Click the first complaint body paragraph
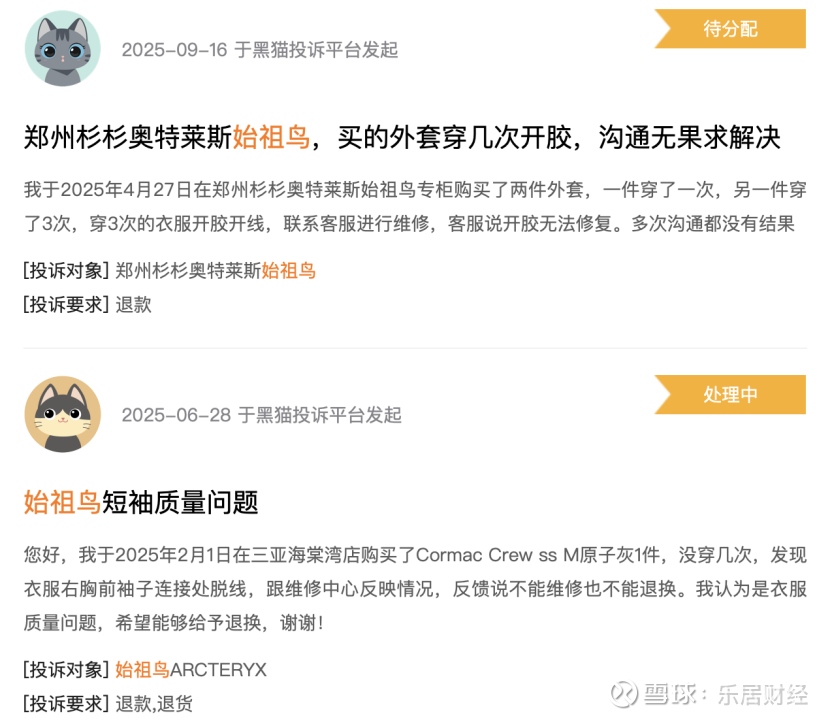This screenshot has width=832, height=720. (415, 206)
